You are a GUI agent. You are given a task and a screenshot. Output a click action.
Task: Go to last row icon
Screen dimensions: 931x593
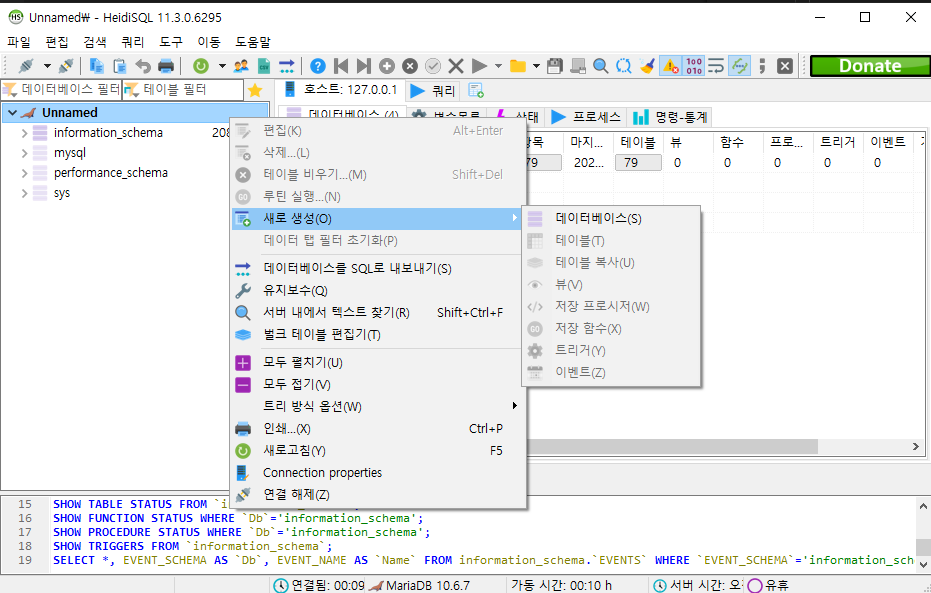tap(363, 66)
